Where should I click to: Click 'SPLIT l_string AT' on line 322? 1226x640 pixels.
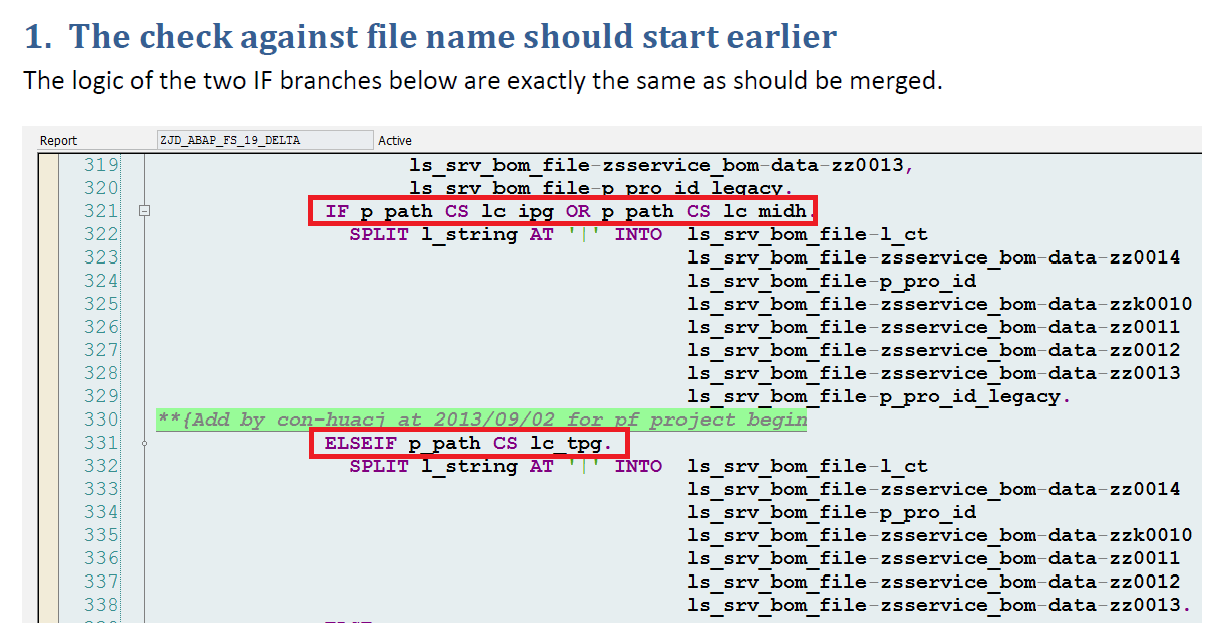pos(452,235)
